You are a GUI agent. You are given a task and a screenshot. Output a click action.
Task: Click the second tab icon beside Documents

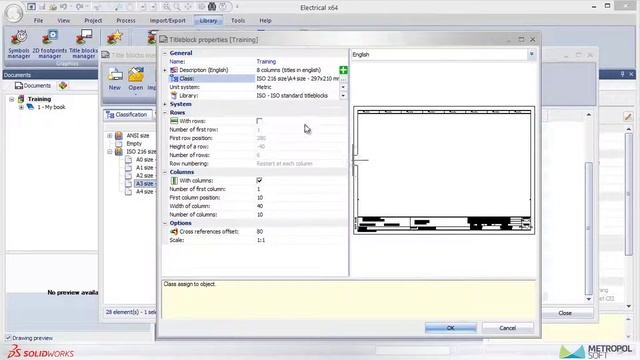[62, 86]
